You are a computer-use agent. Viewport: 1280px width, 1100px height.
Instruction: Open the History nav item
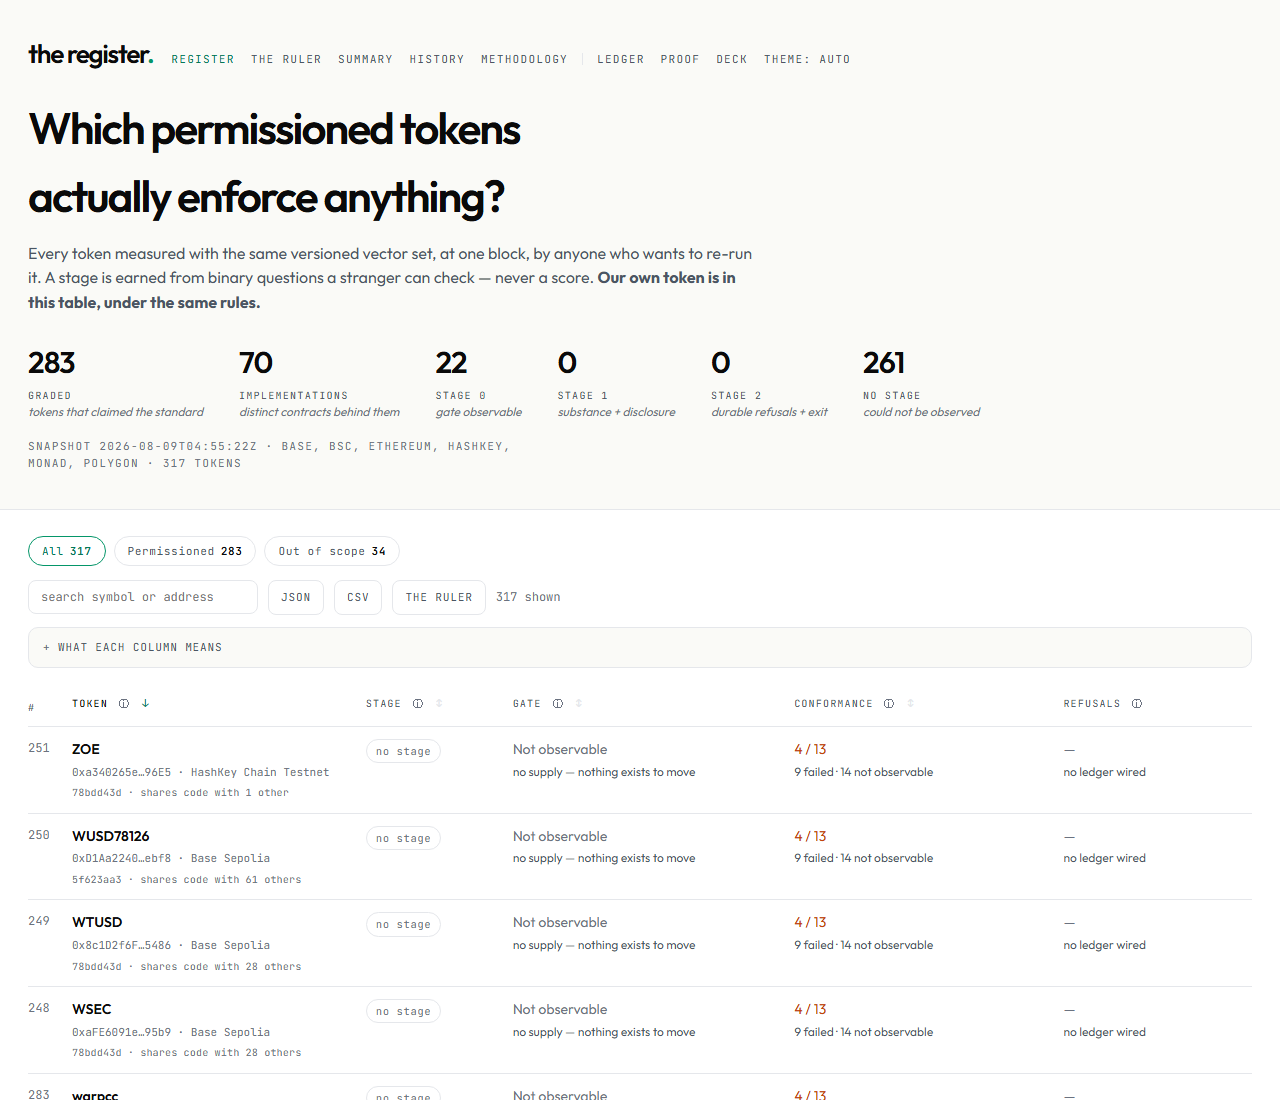click(x=437, y=60)
